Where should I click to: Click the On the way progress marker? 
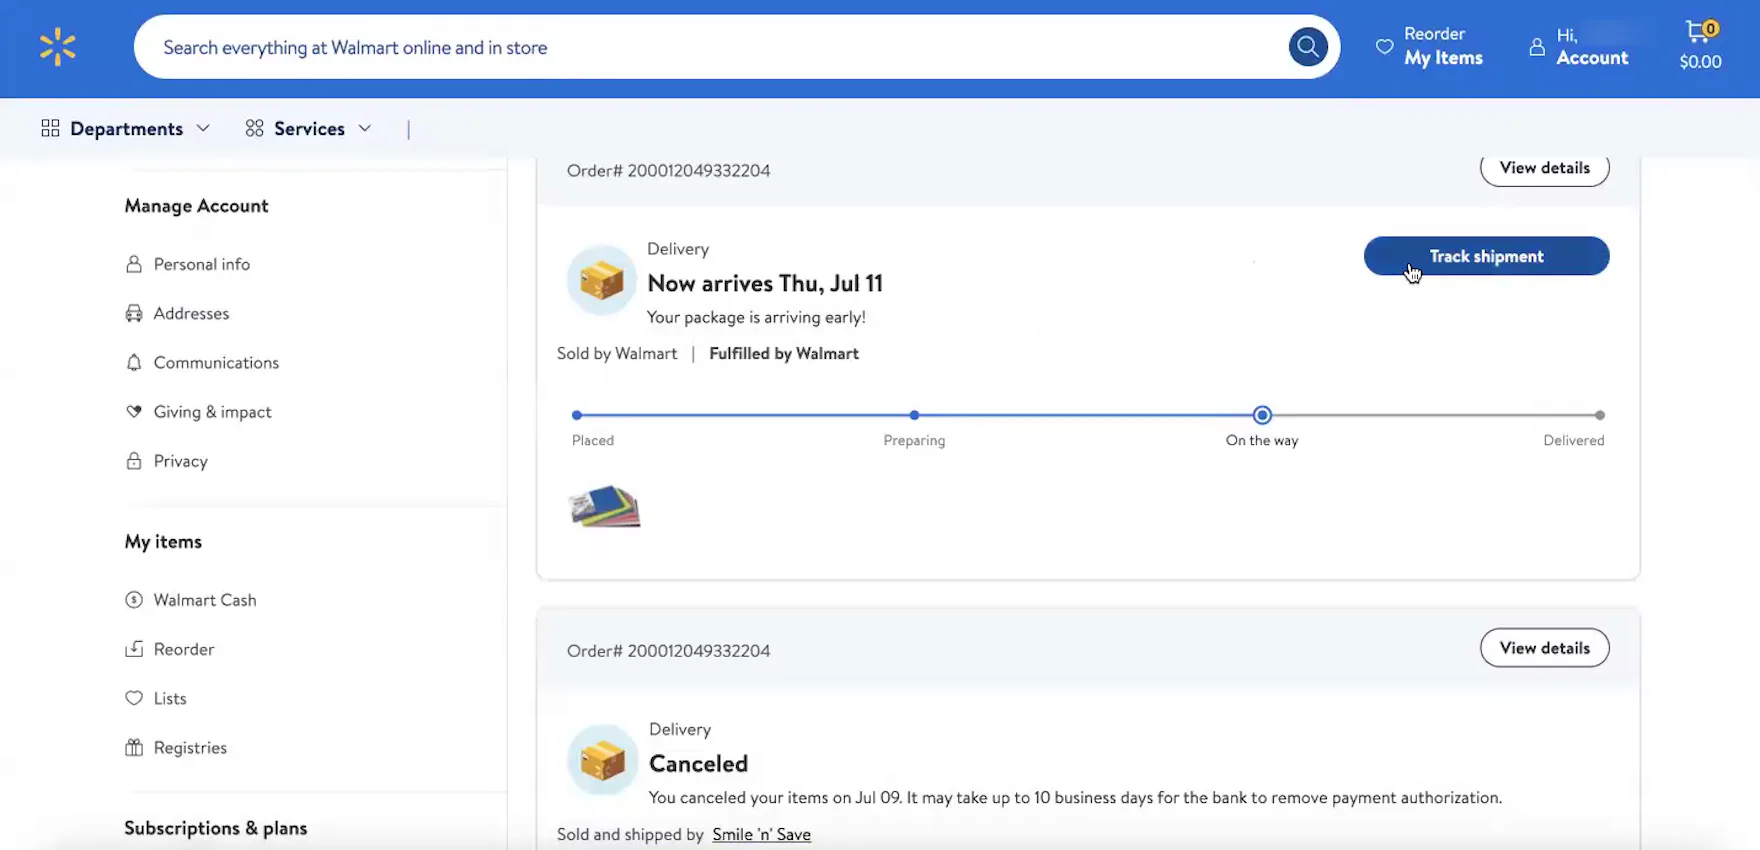(1262, 415)
